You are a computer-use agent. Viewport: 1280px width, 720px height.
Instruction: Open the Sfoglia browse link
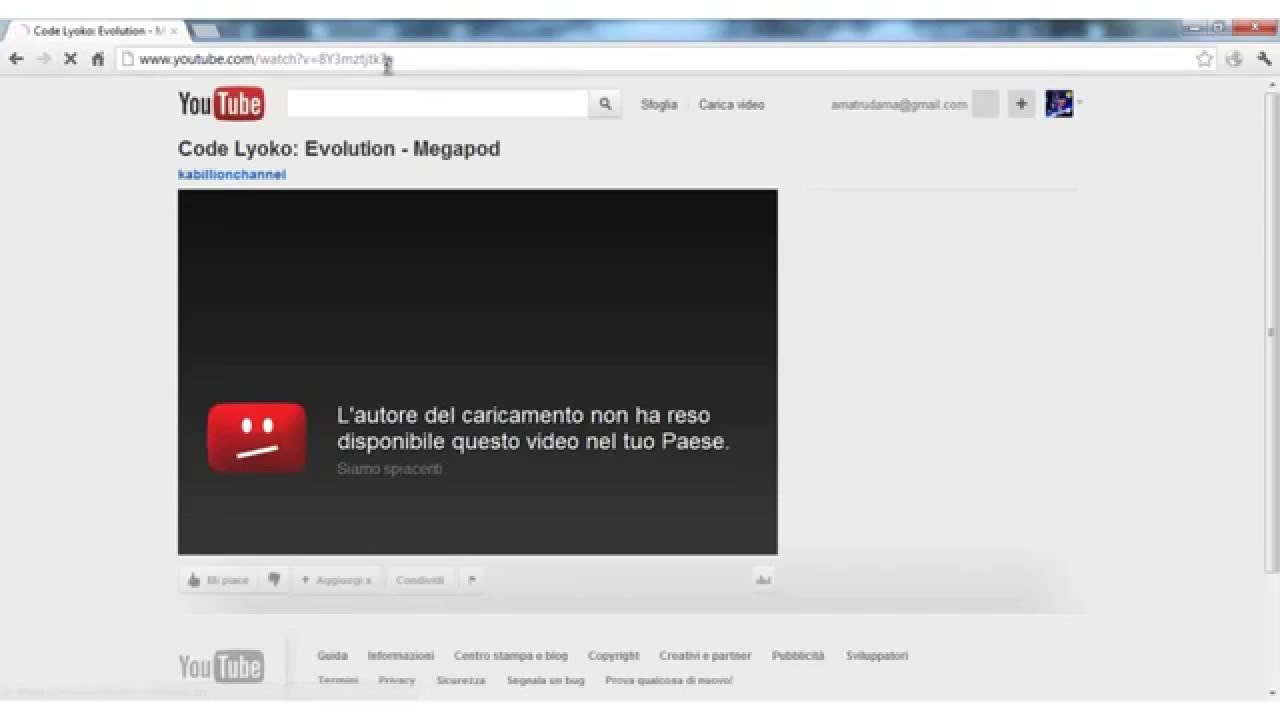(x=659, y=104)
